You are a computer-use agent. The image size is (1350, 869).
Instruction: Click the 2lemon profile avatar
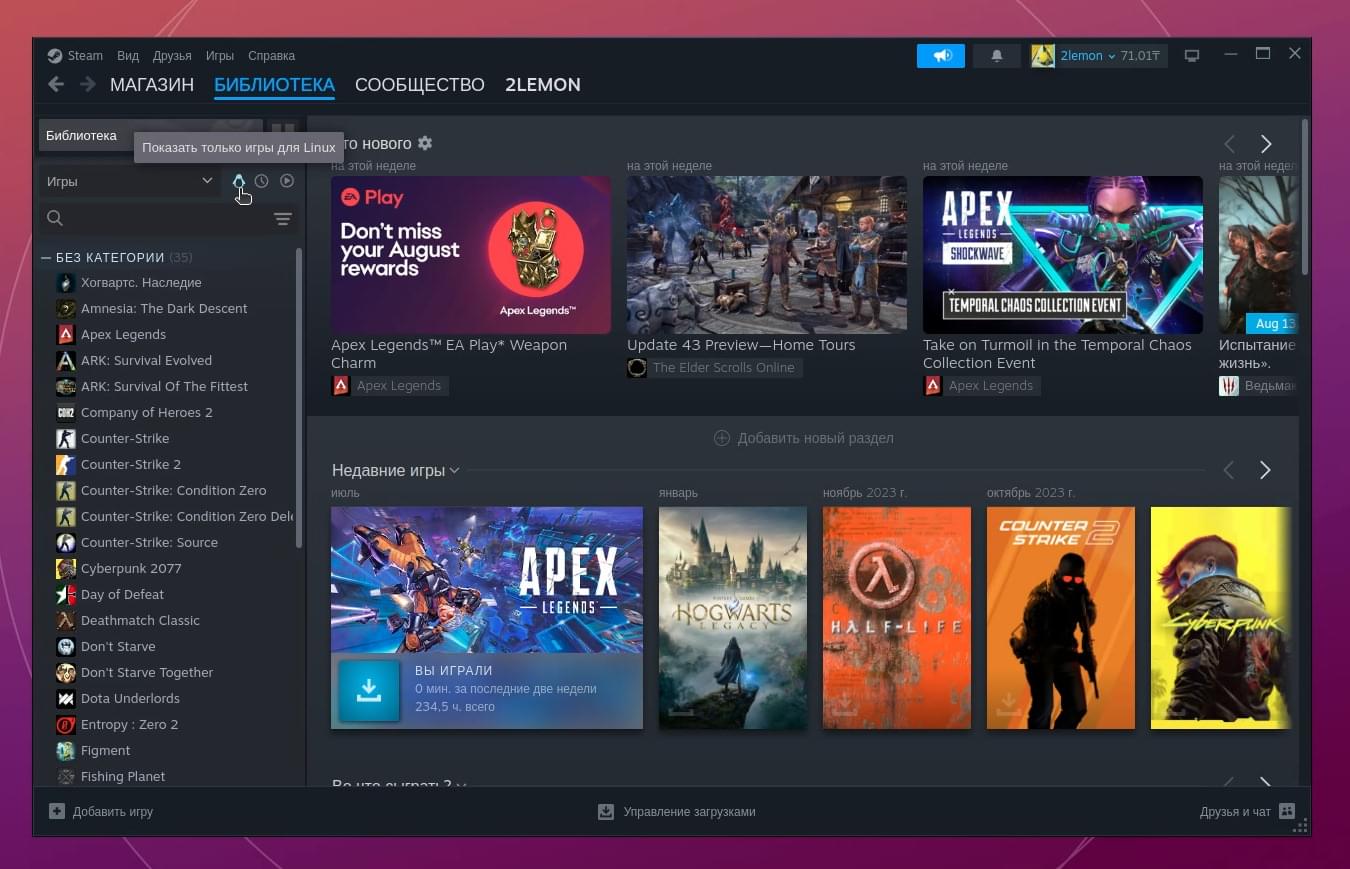coord(1043,56)
